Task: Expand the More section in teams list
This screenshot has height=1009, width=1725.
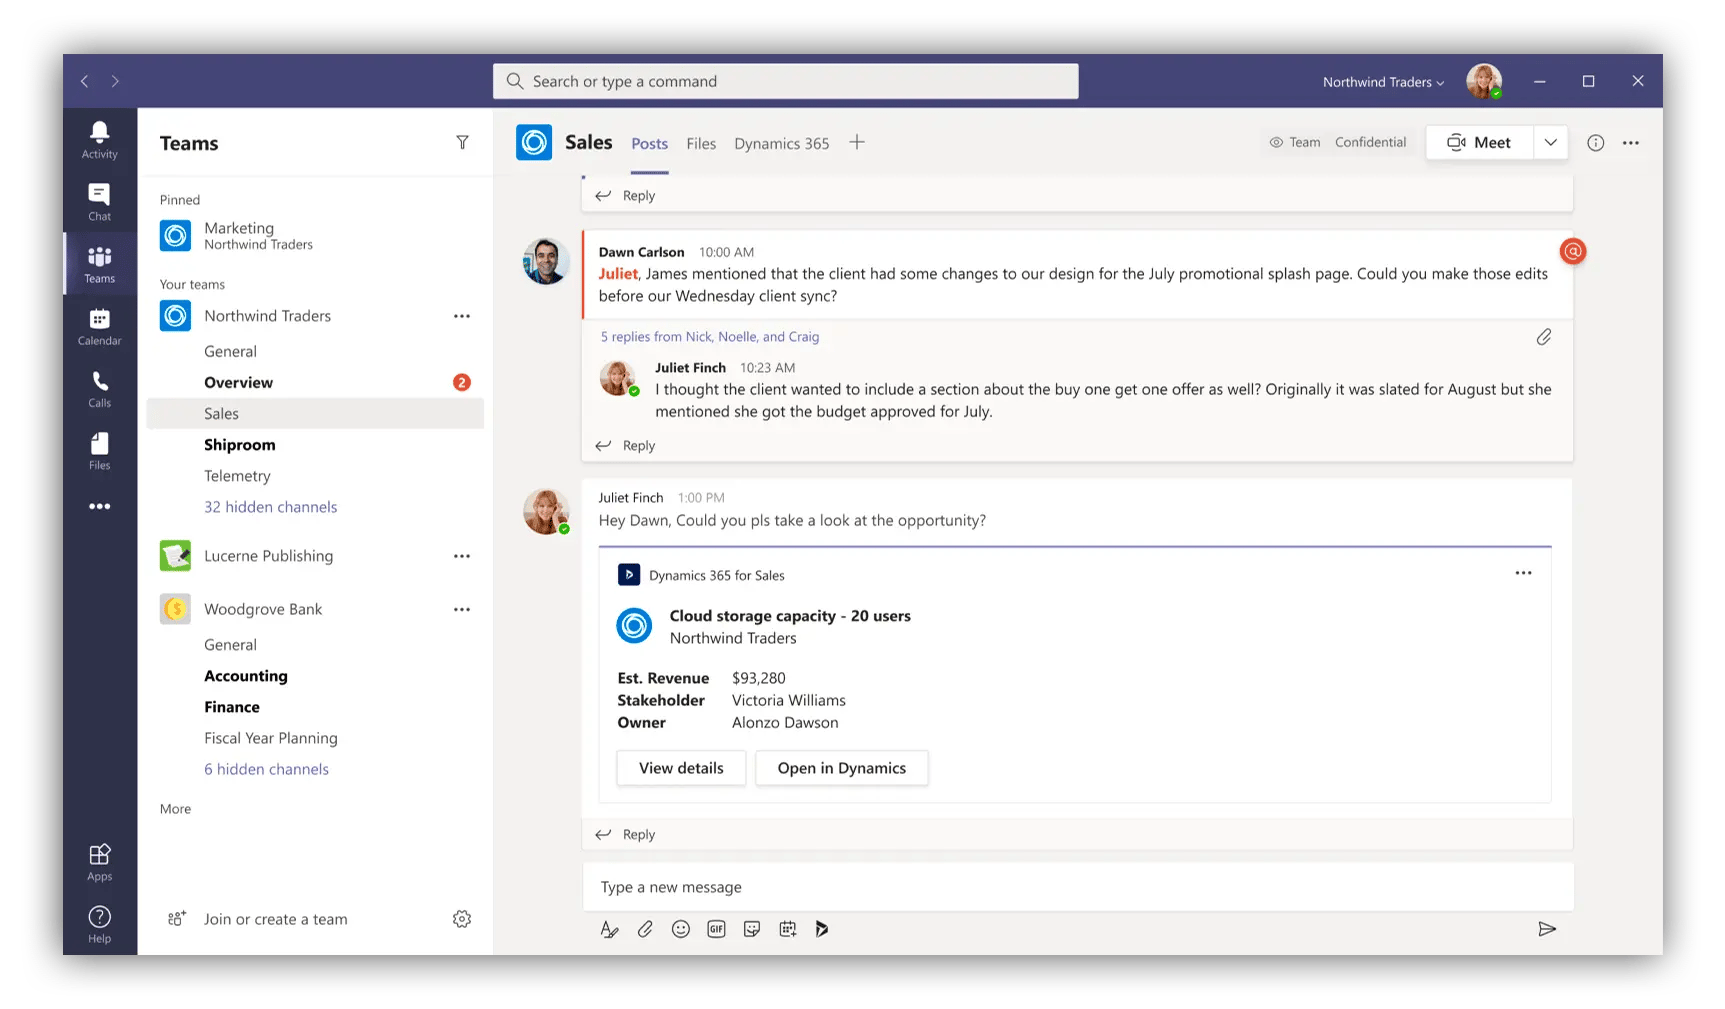Action: pyautogui.click(x=175, y=809)
